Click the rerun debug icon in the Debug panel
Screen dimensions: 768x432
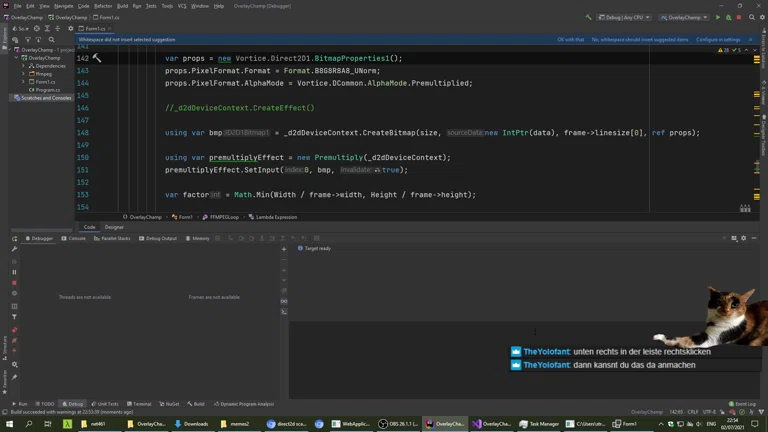14,239
